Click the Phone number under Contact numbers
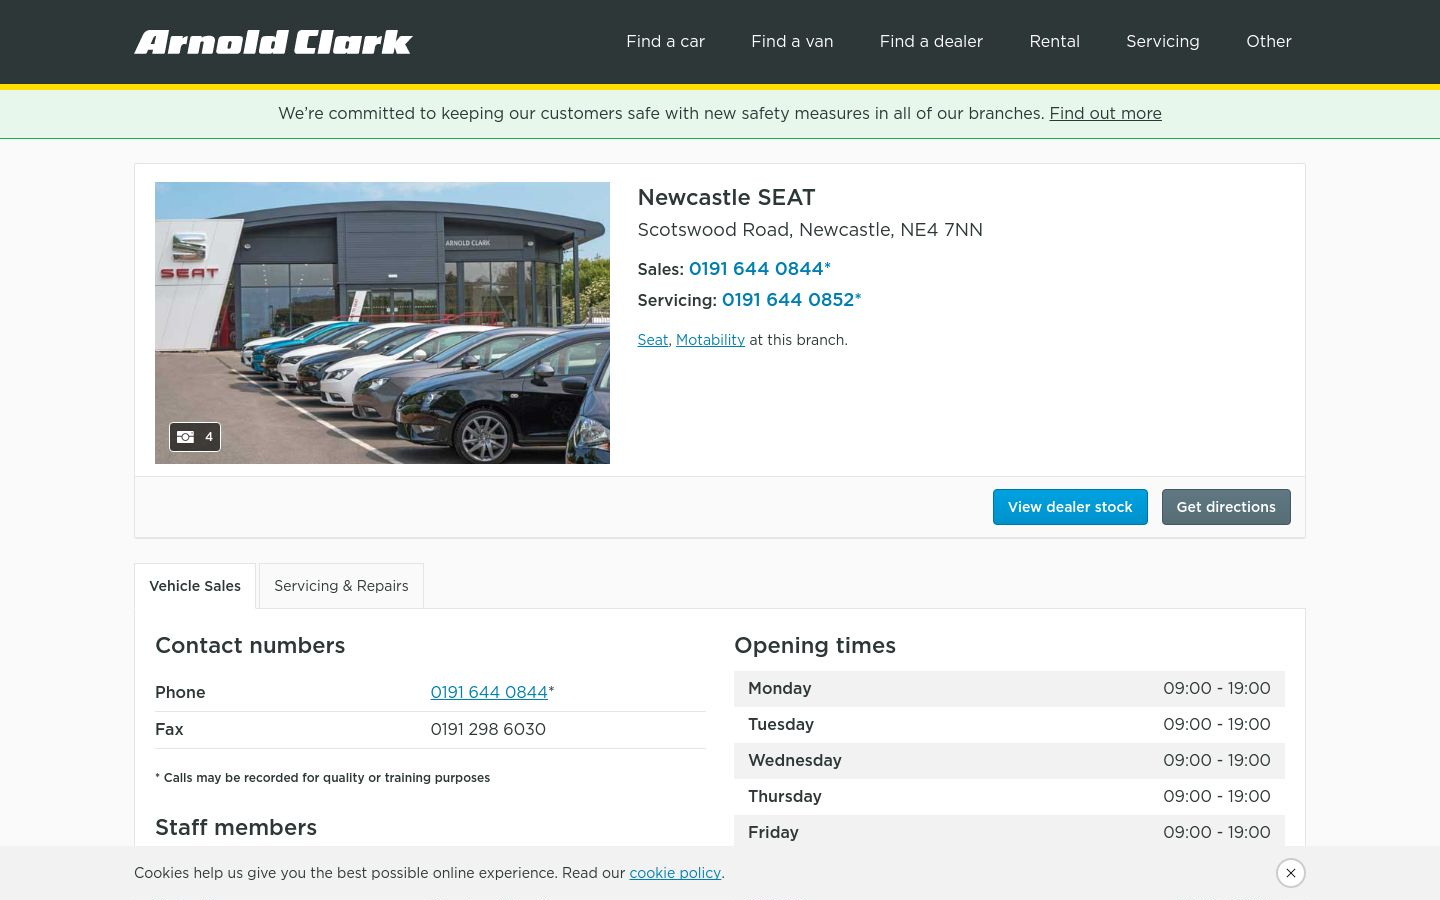Image resolution: width=1440 pixels, height=900 pixels. tap(489, 692)
